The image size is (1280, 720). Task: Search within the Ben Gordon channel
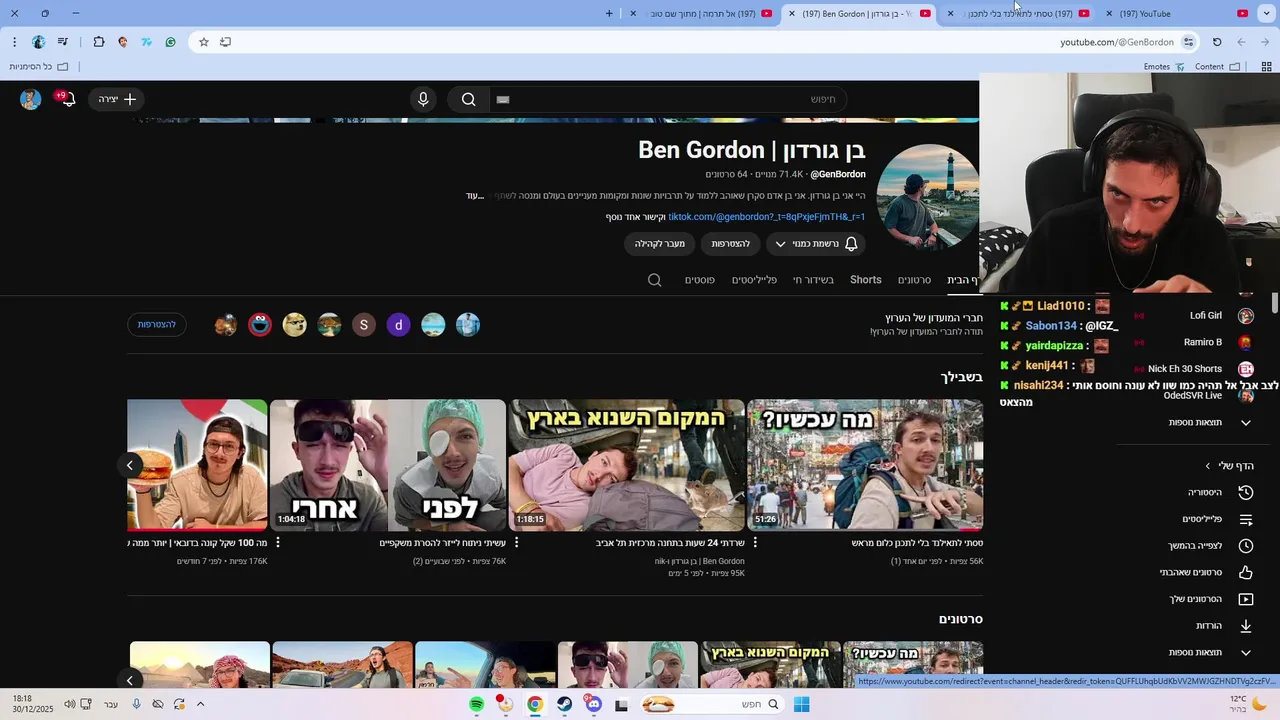(x=655, y=280)
